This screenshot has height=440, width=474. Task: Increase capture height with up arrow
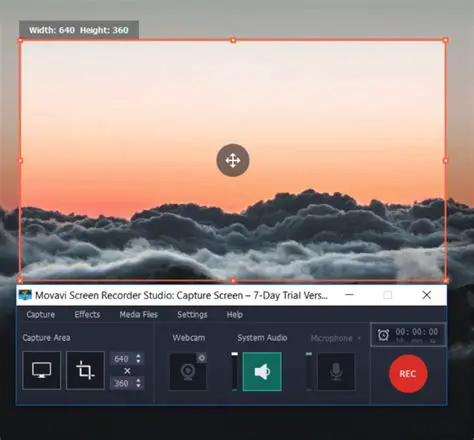tap(138, 380)
